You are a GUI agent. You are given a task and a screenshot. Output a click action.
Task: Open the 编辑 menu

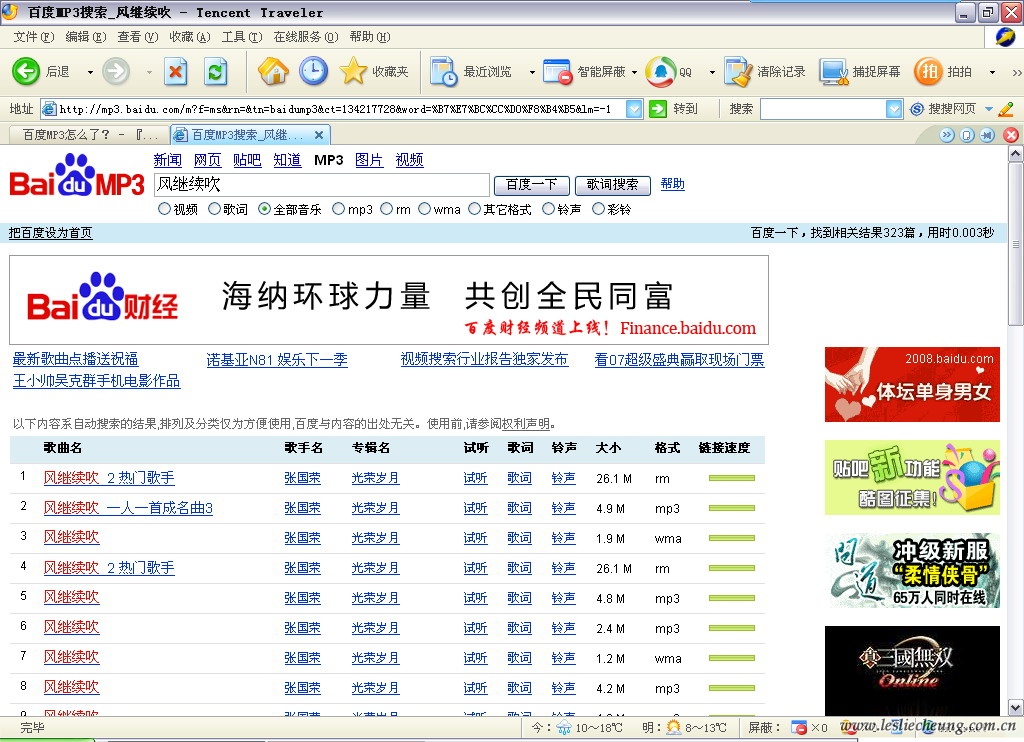click(x=86, y=37)
